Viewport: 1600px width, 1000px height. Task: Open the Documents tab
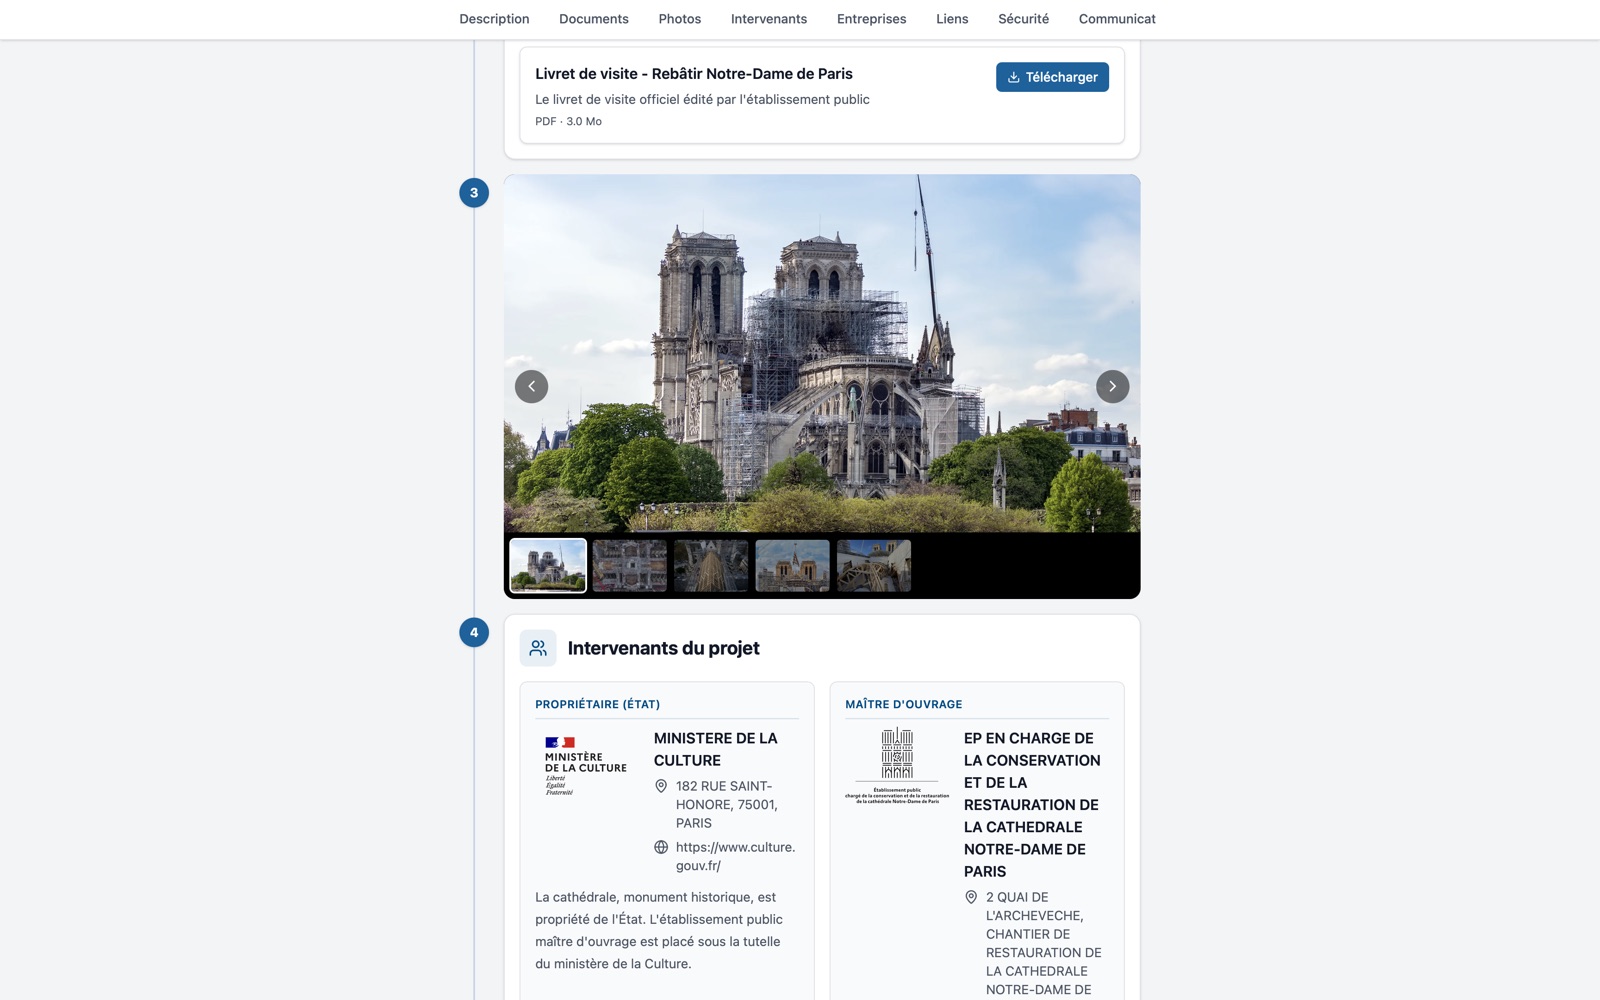tap(594, 19)
